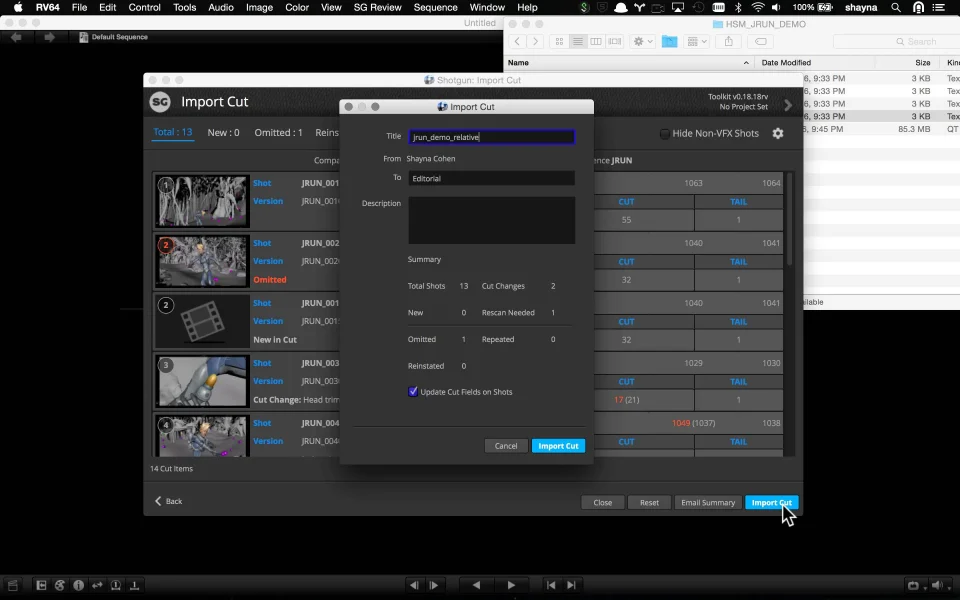
Task: Click the audio volume icon in the RV bottom bar
Action: click(938, 585)
